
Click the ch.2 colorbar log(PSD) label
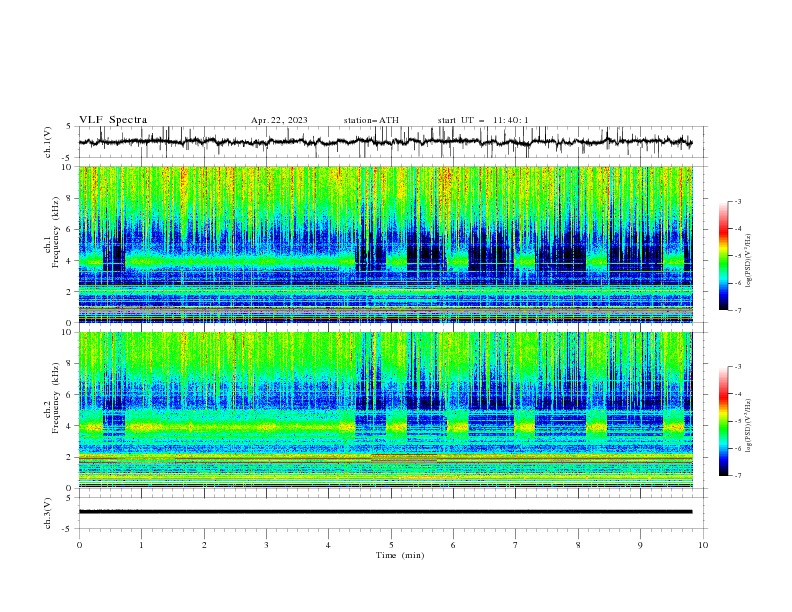point(748,426)
